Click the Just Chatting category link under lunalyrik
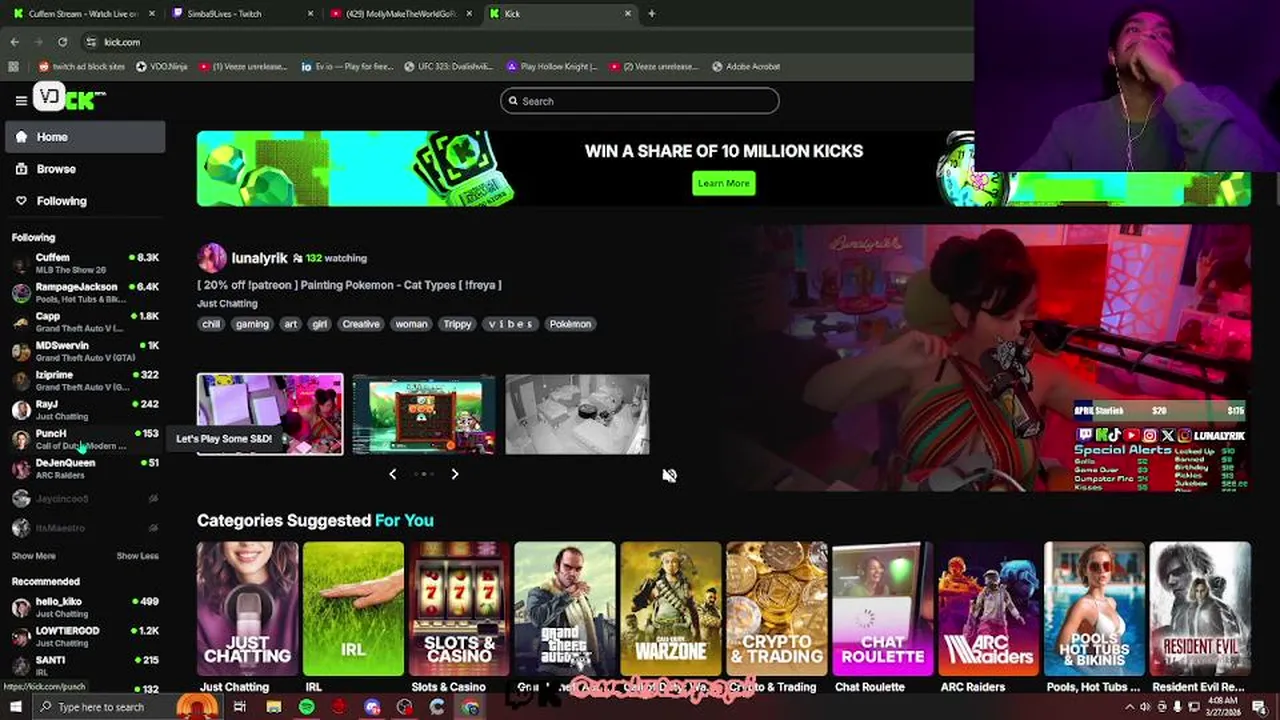The height and width of the screenshot is (720, 1280). [227, 303]
